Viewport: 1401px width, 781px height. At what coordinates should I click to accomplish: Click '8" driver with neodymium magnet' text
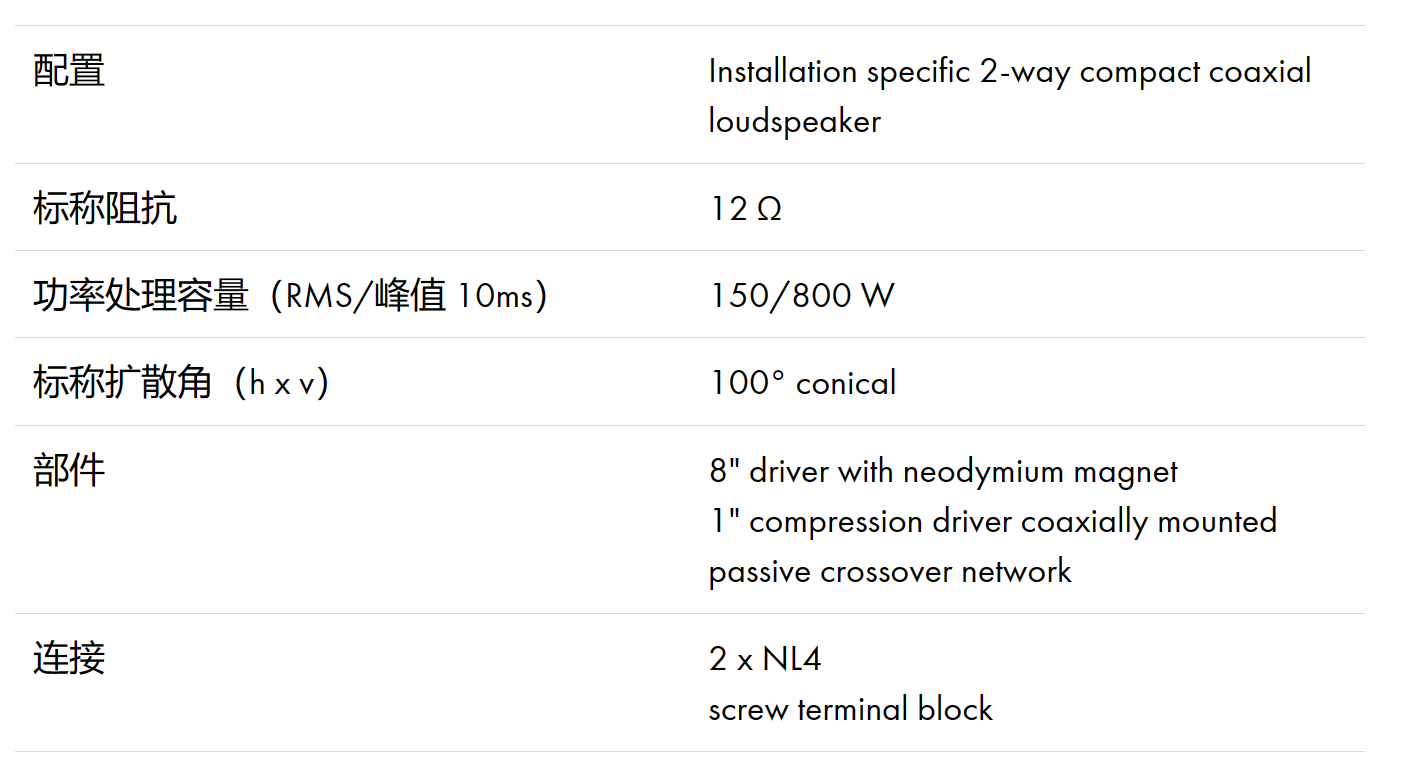tap(944, 472)
